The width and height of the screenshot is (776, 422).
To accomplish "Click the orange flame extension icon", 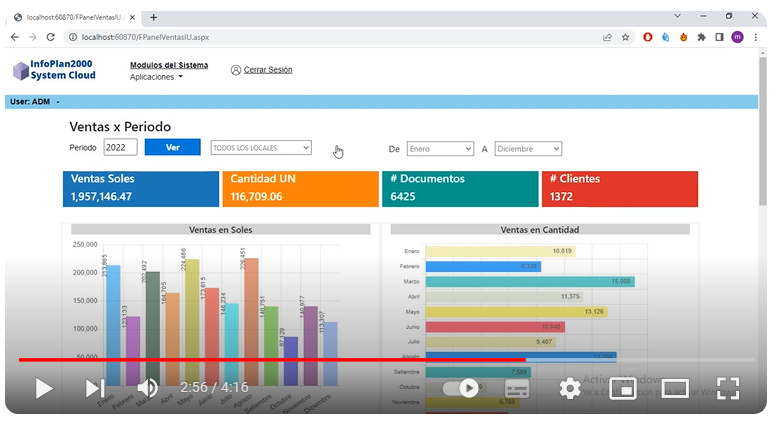I will [x=683, y=37].
